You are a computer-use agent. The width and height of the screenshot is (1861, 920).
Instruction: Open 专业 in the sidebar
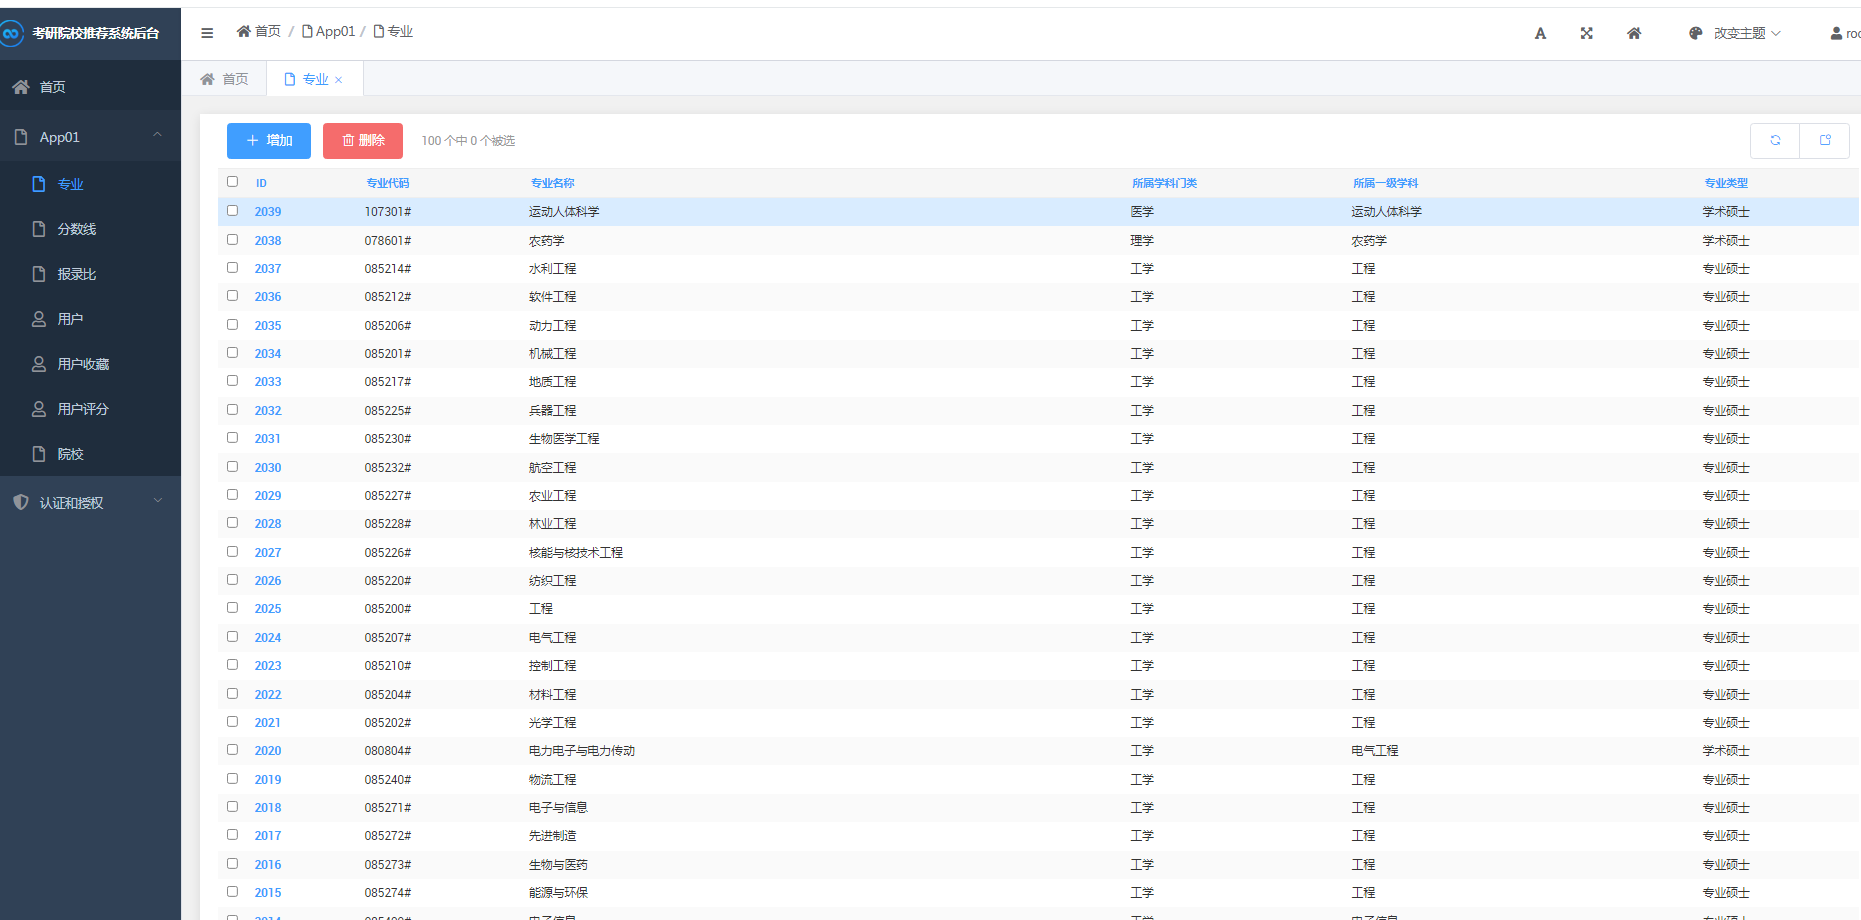[90, 184]
